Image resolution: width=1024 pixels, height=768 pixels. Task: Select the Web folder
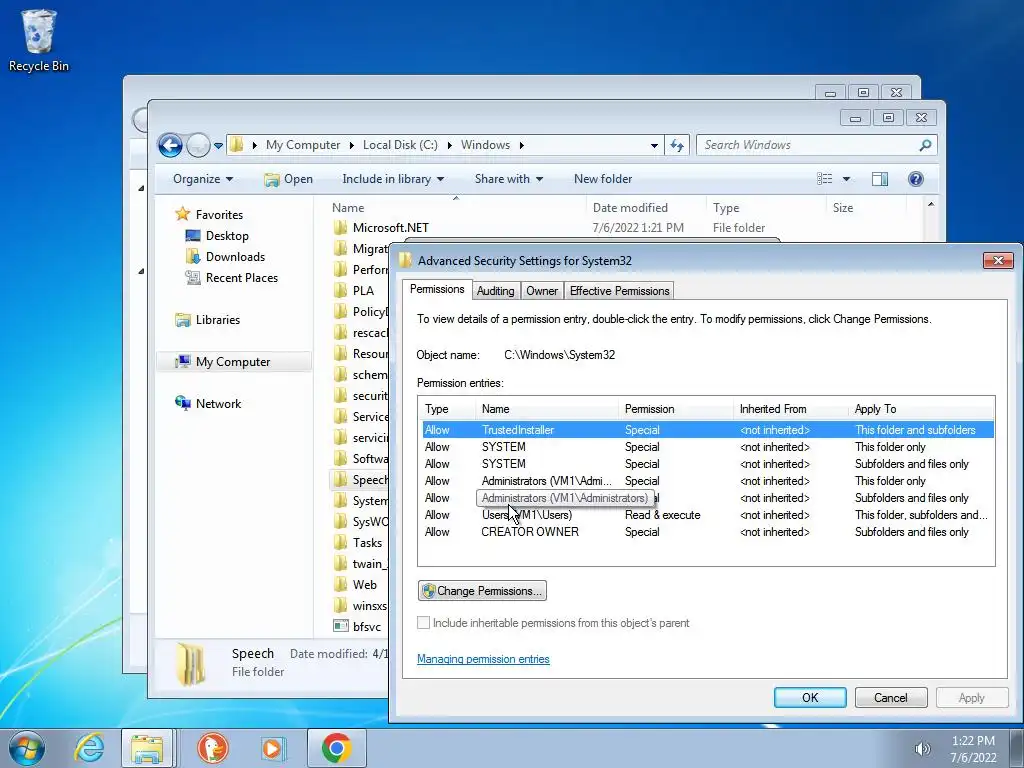tap(364, 584)
